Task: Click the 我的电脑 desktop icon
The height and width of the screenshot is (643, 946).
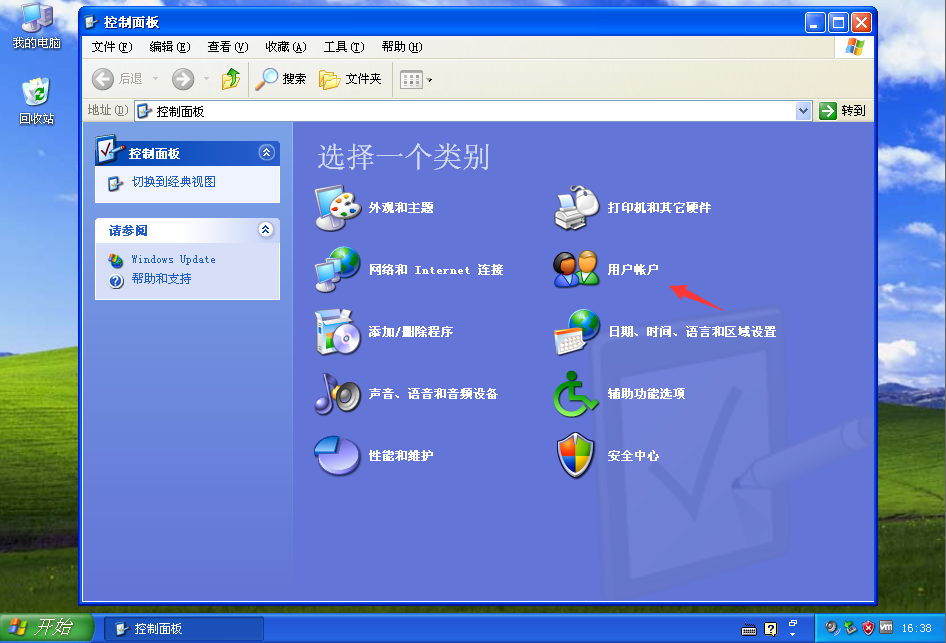Action: click(x=37, y=27)
